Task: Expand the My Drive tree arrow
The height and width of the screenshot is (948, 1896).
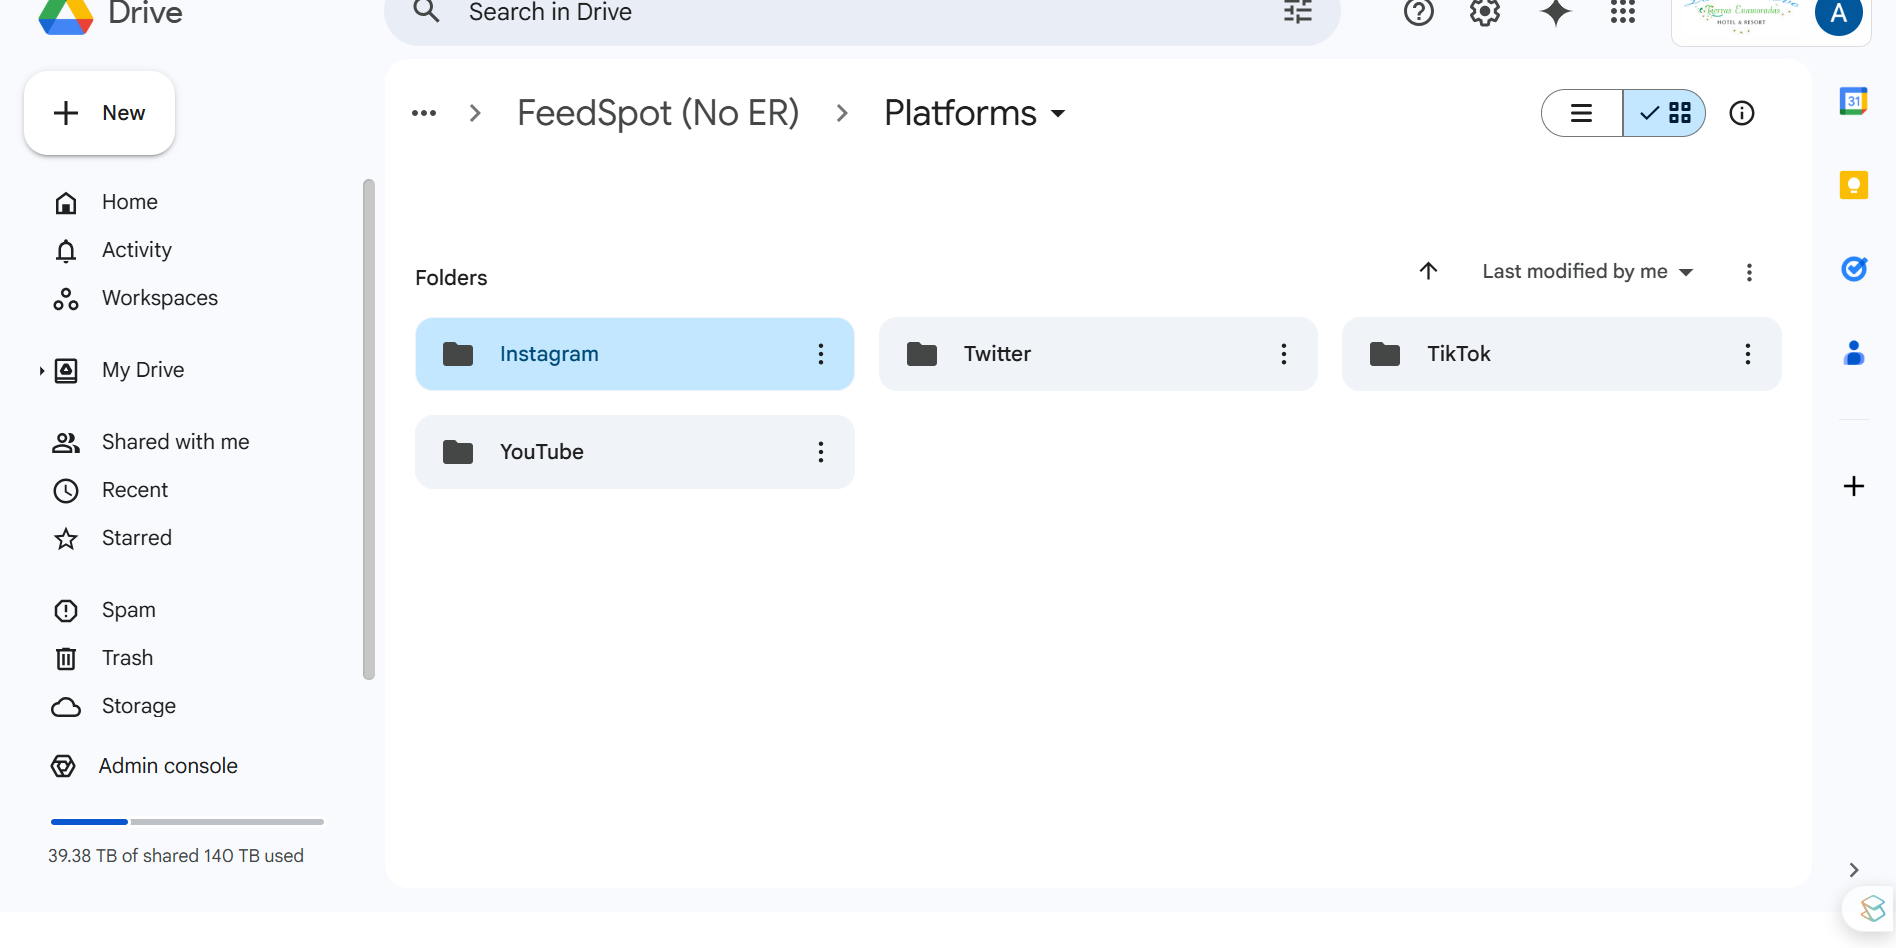Action: click(41, 371)
